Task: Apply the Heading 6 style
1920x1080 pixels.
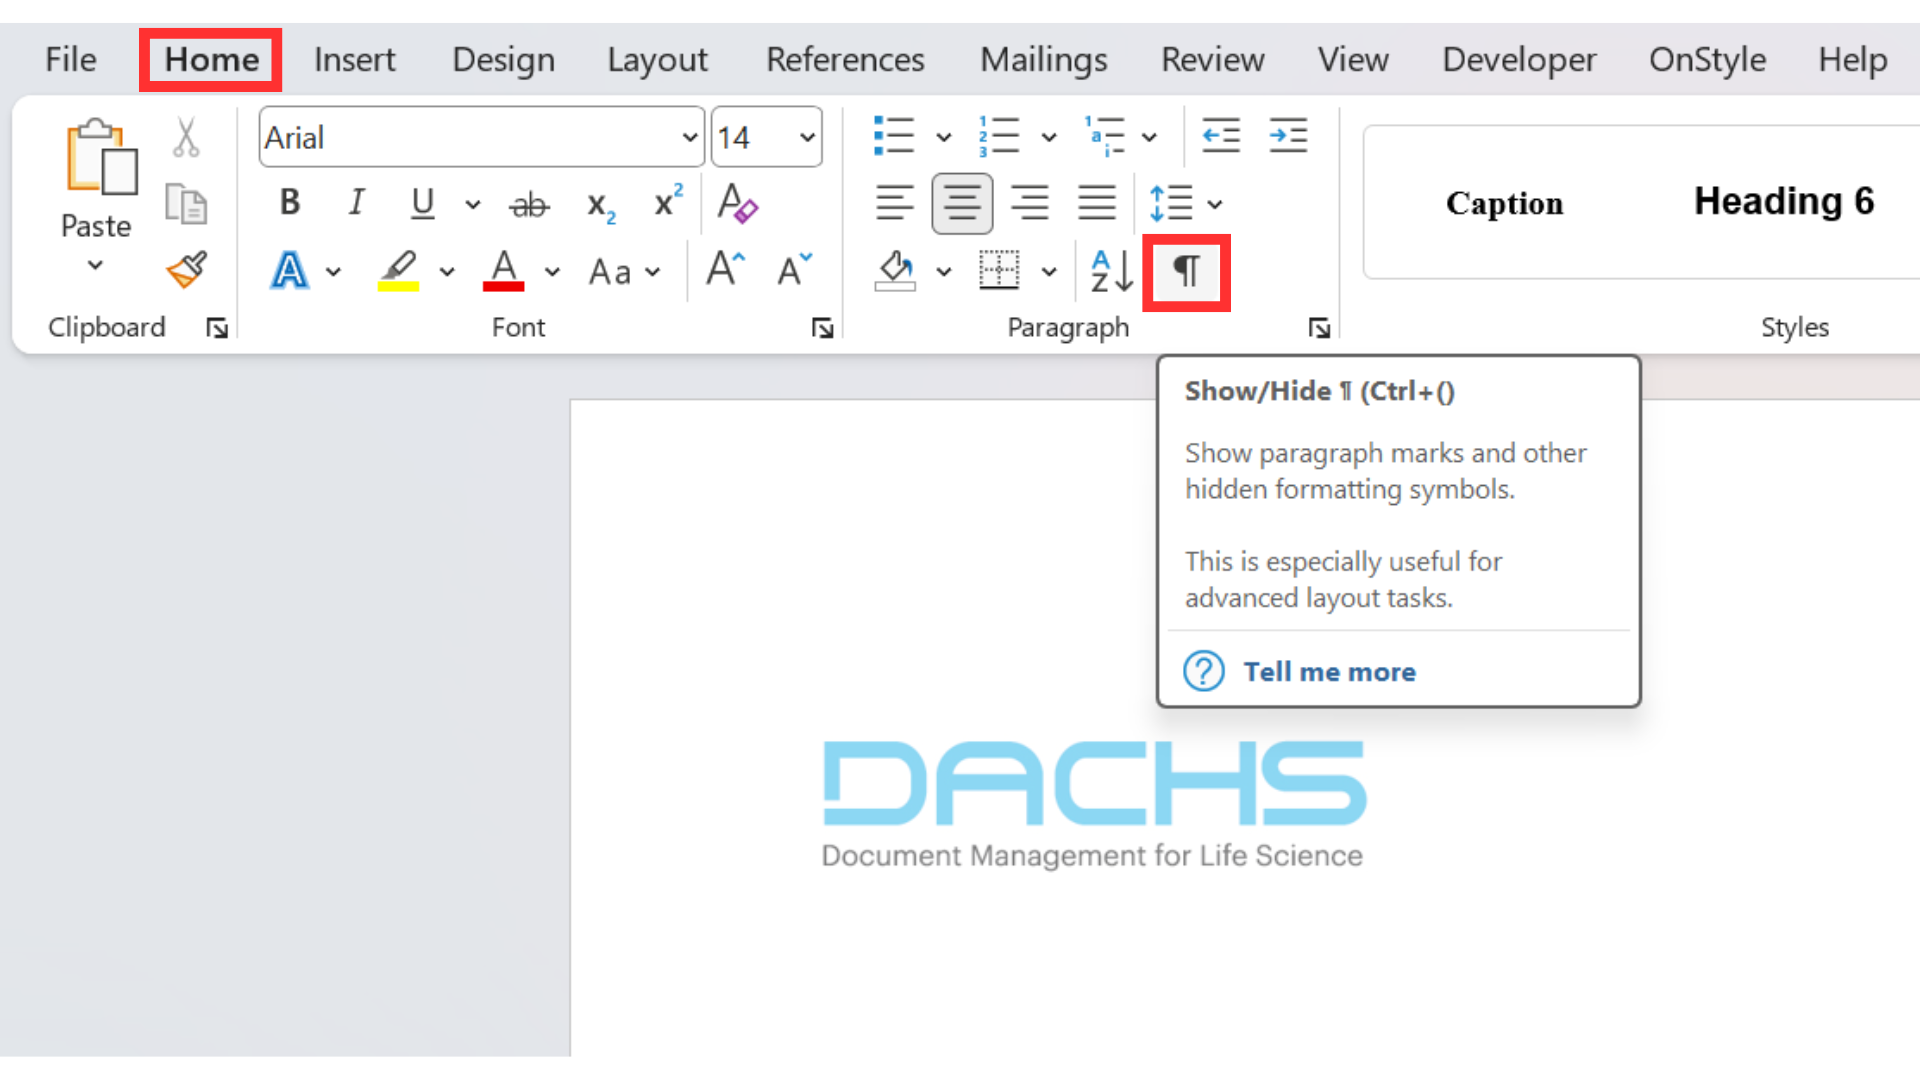Action: tap(1784, 201)
